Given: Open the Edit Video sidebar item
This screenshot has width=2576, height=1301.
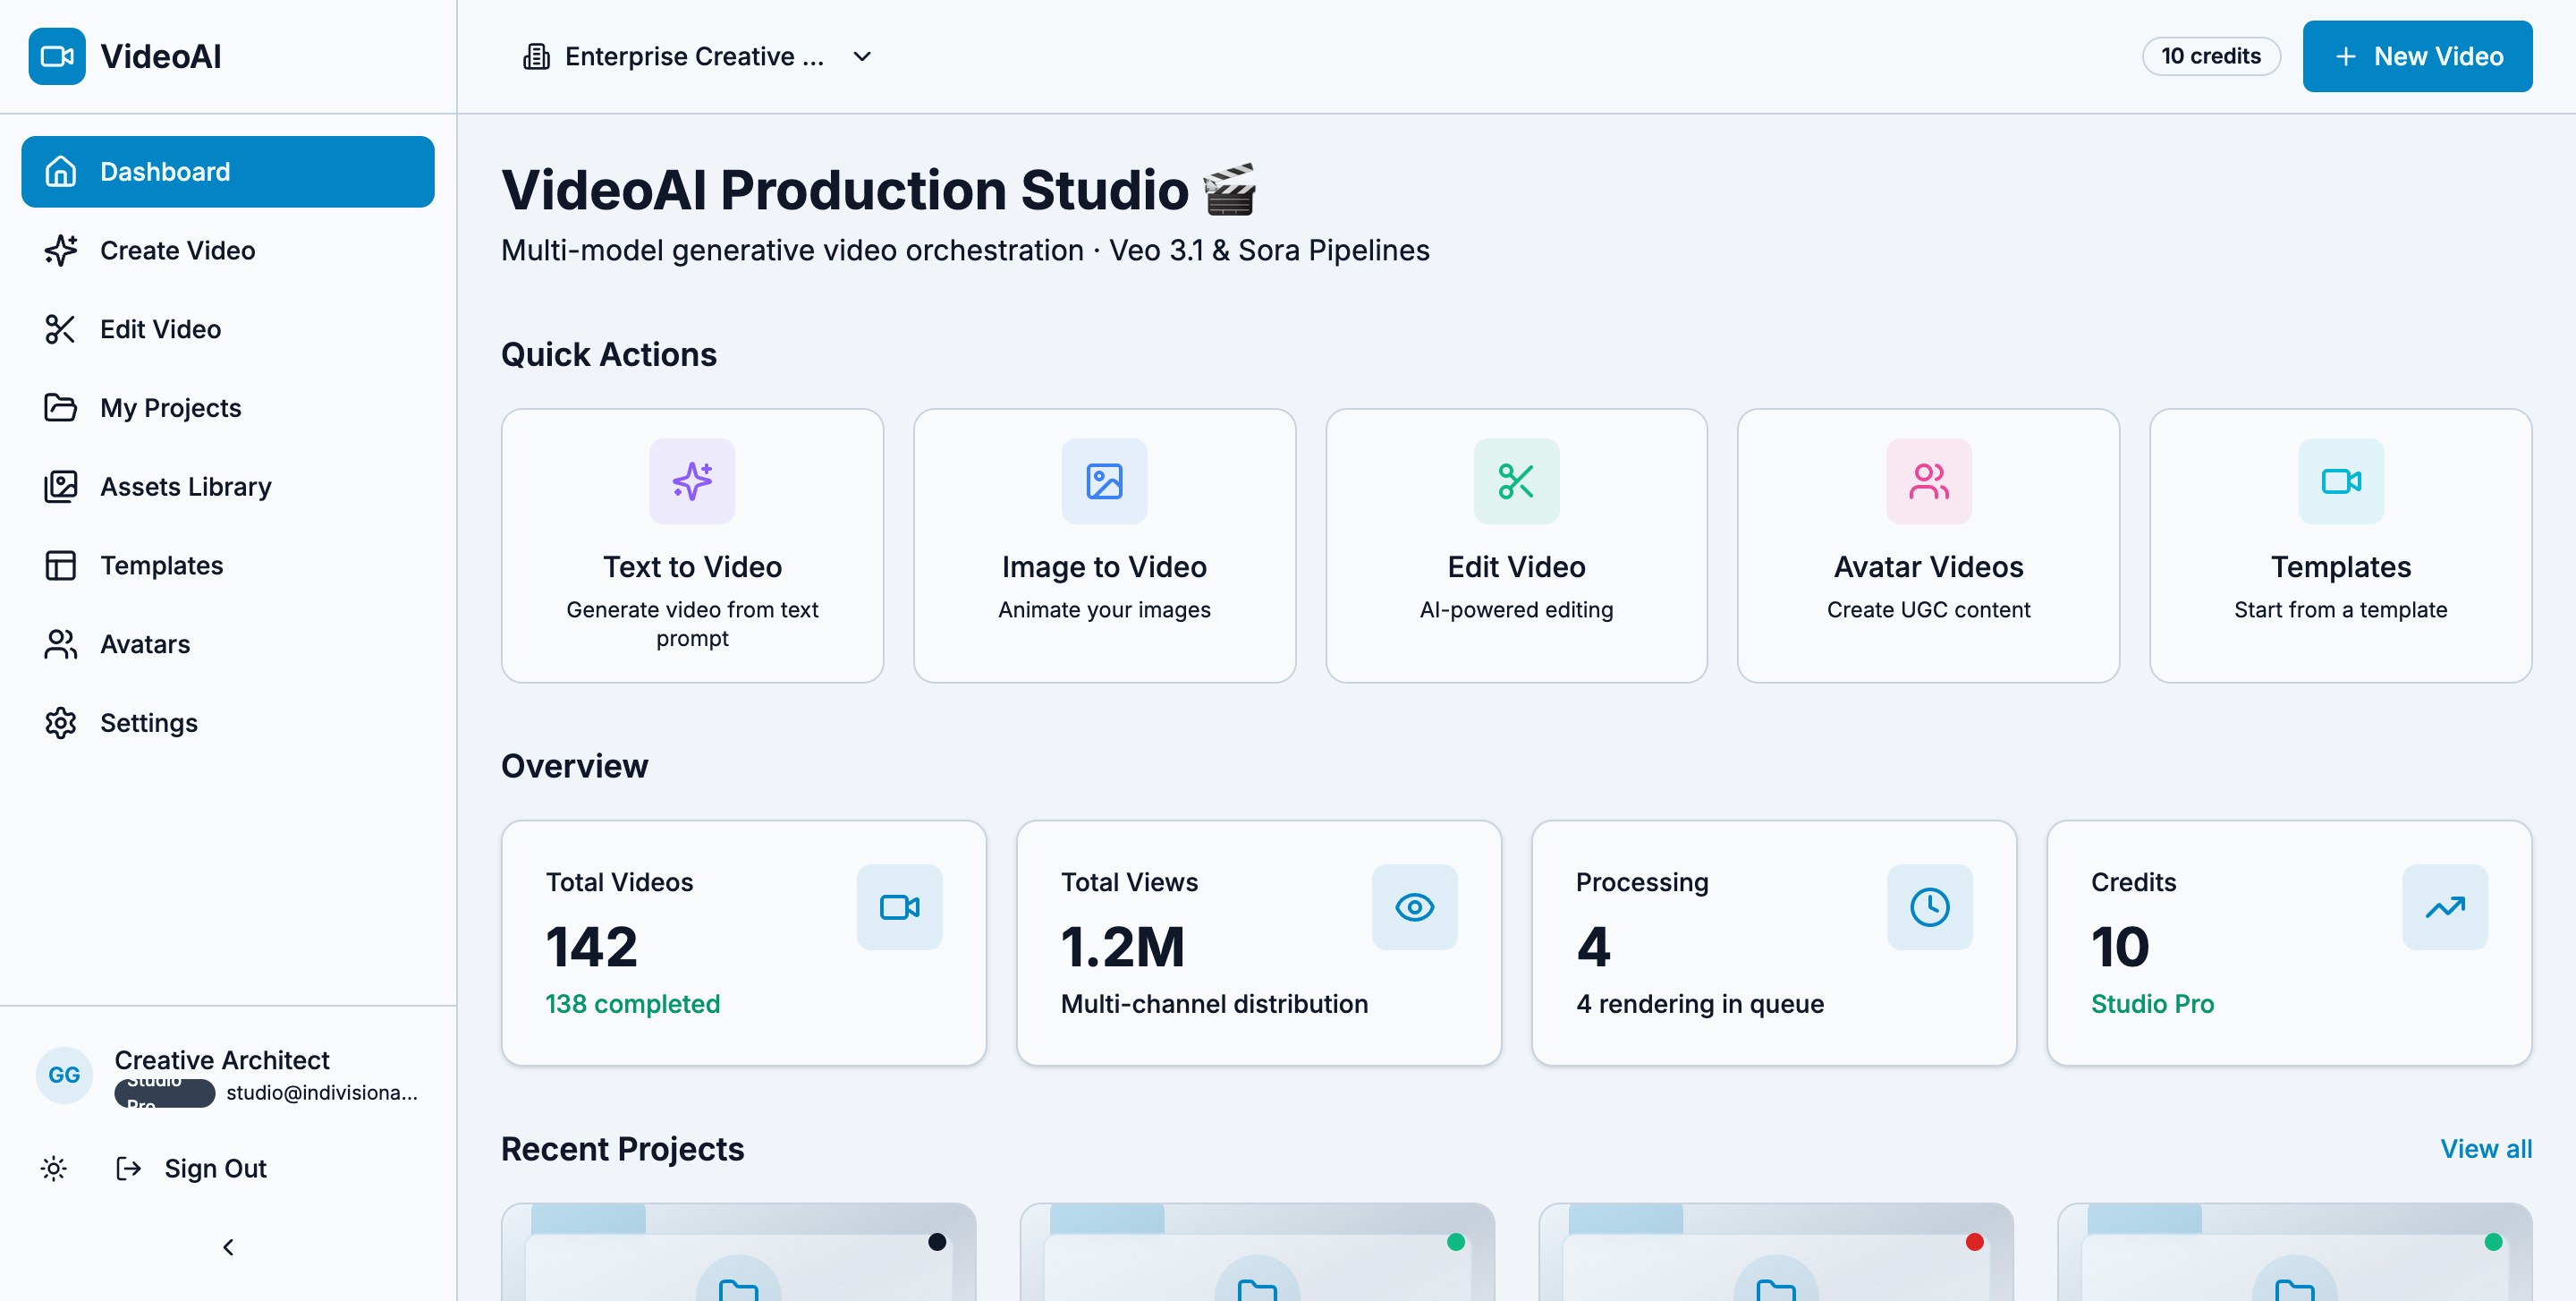Looking at the screenshot, I should [228, 329].
